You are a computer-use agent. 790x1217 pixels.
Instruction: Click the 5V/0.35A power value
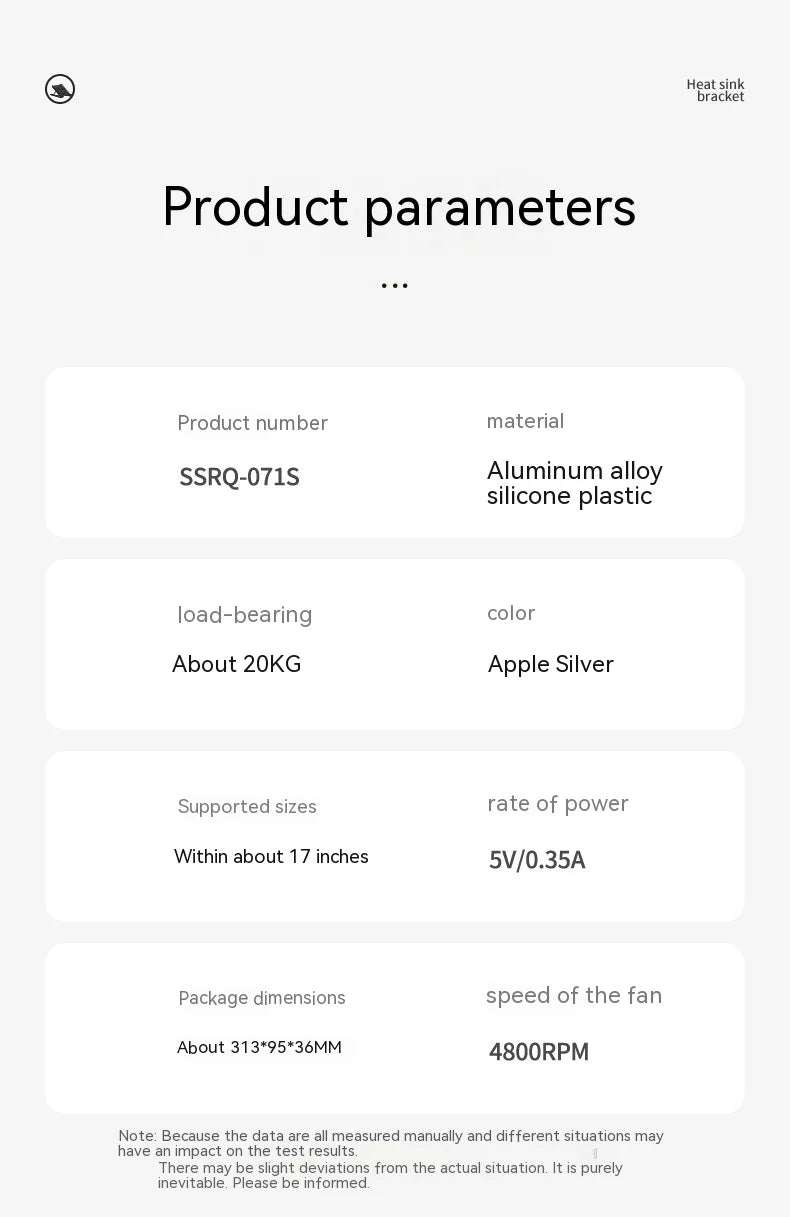[x=537, y=860]
